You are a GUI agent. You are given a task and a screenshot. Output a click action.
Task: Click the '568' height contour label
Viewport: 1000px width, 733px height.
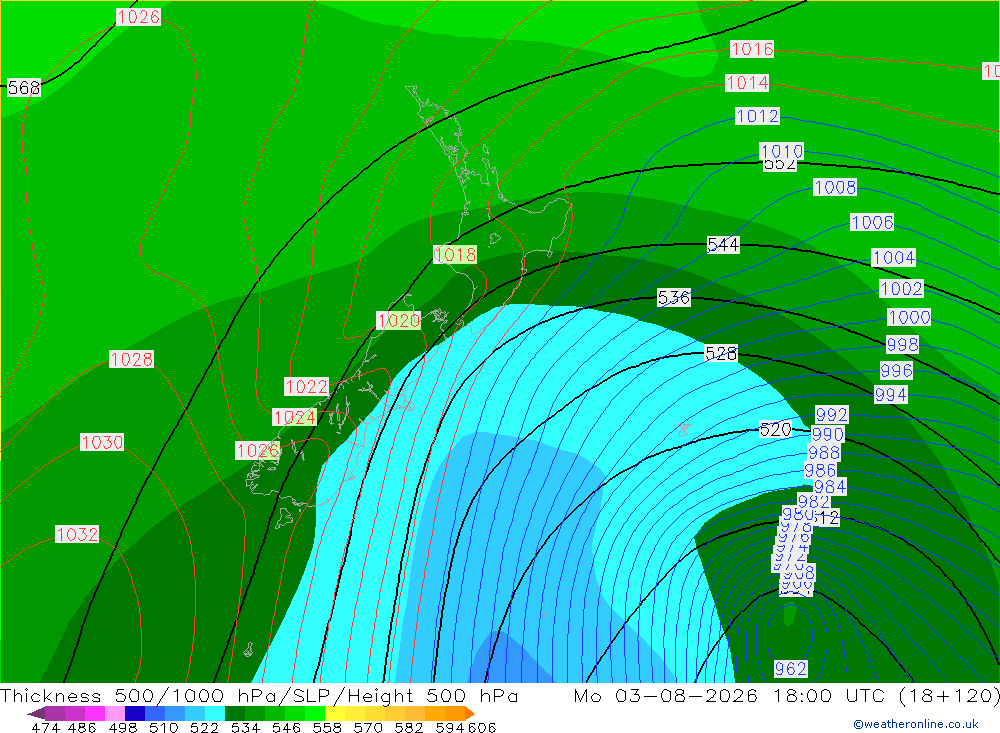tap(24, 87)
